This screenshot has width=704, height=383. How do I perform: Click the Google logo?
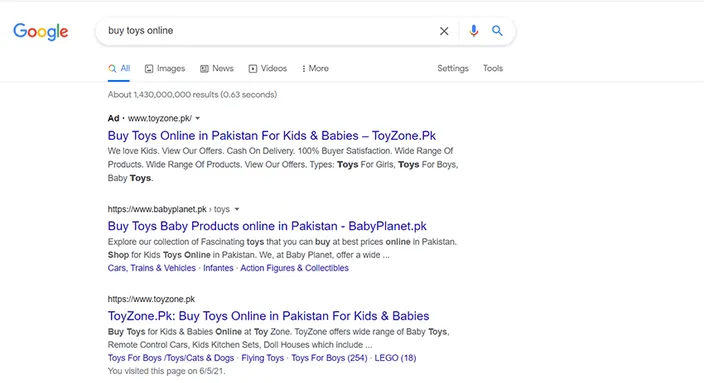[x=40, y=31]
